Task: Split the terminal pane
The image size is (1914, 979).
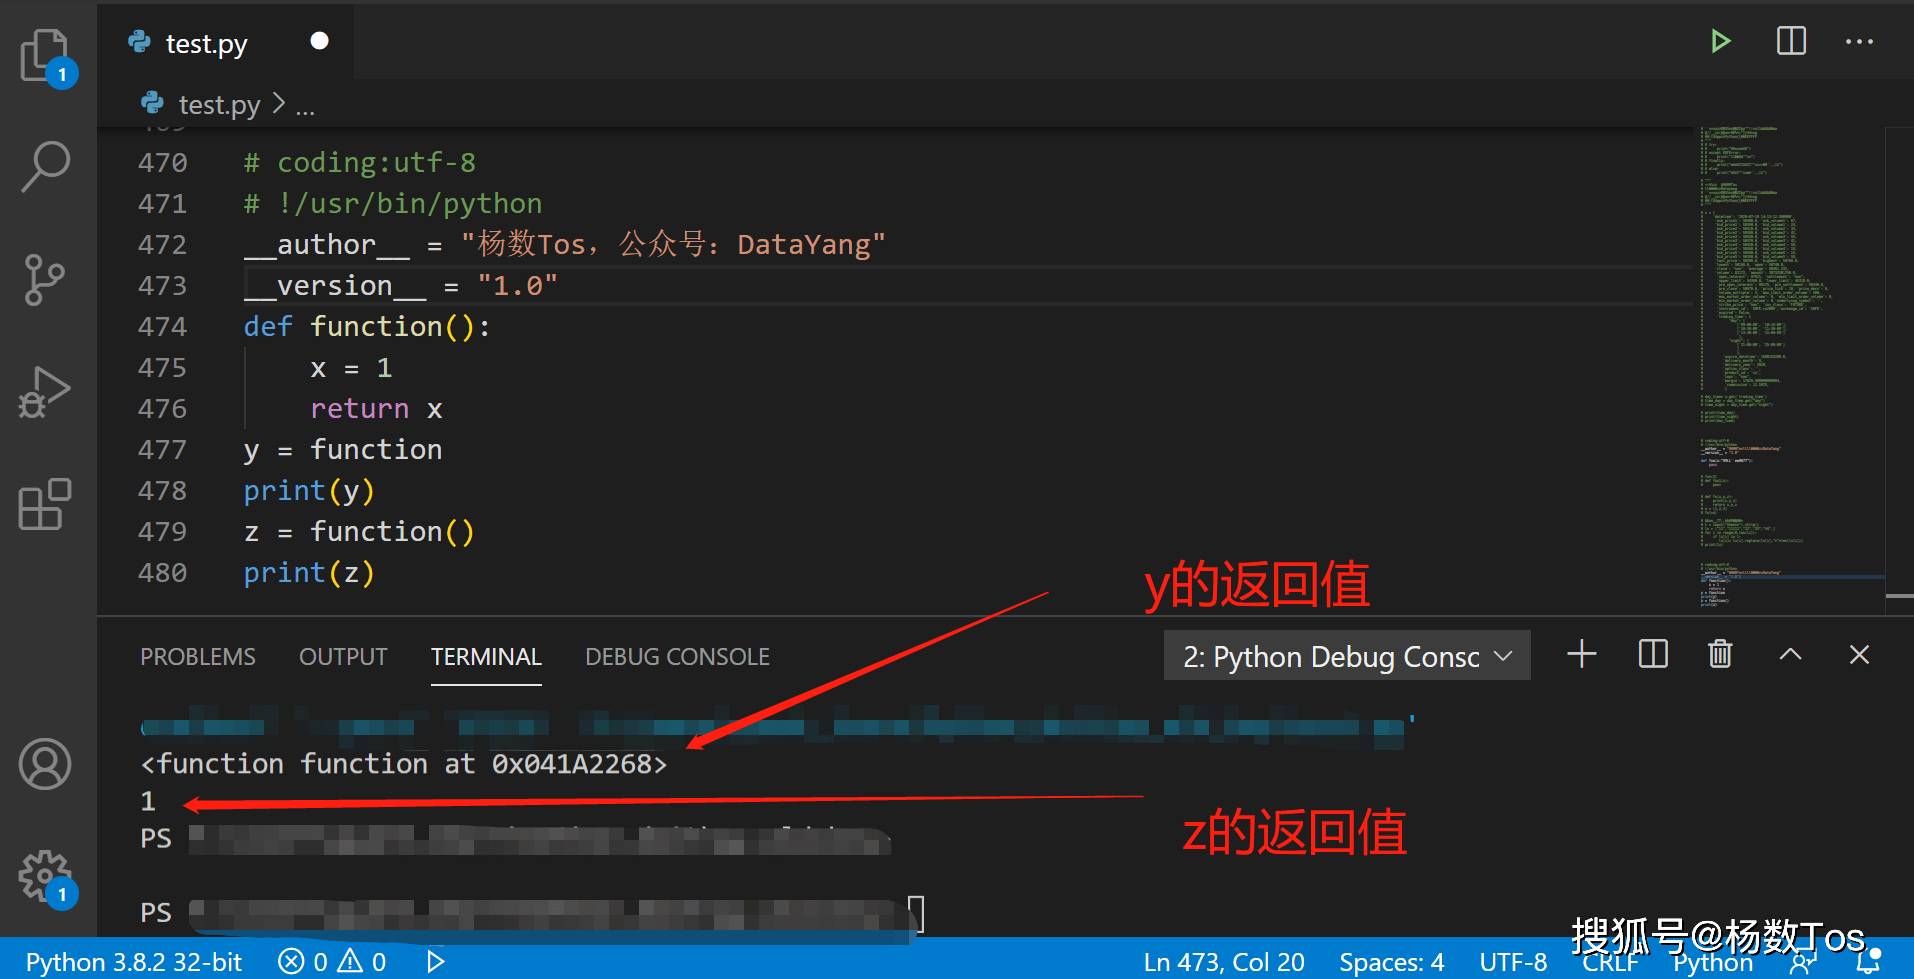Action: pyautogui.click(x=1653, y=655)
